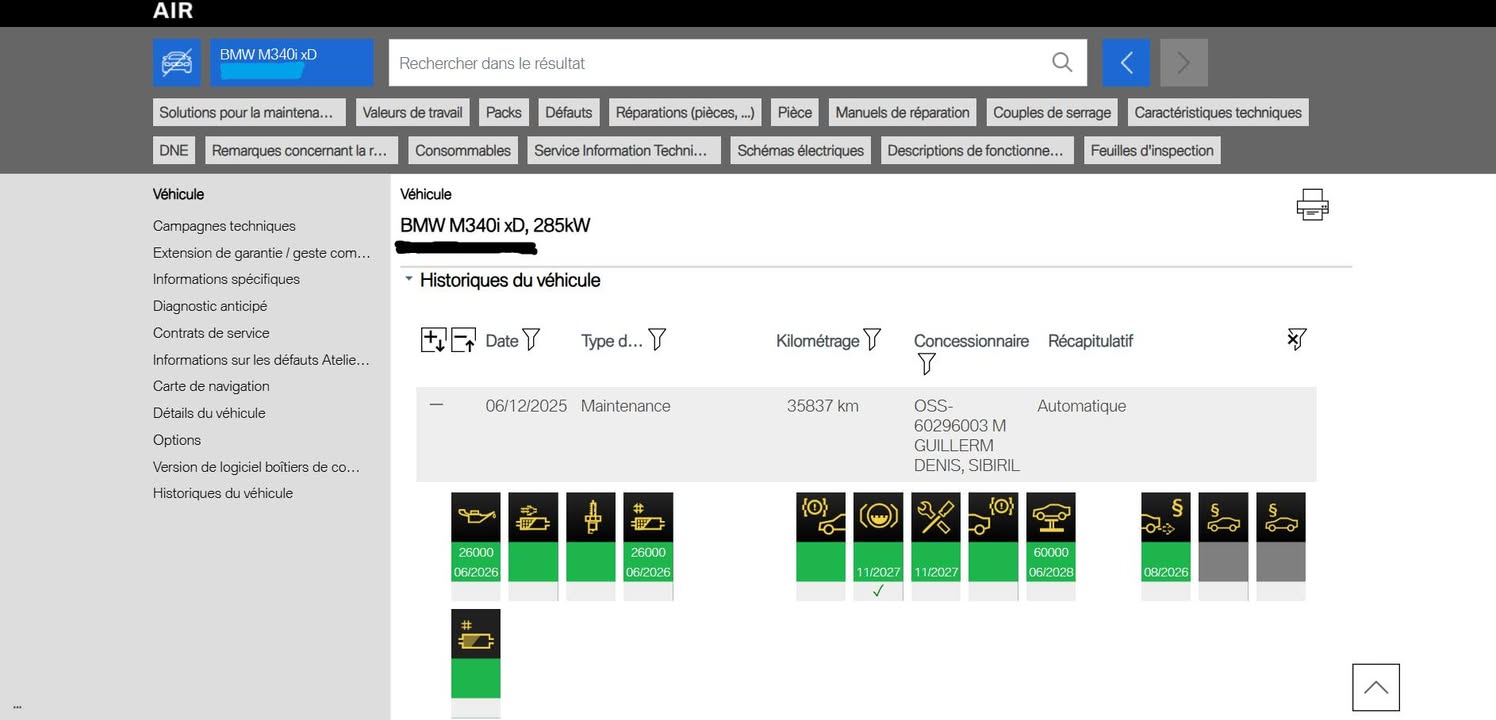Click the vehicle on lift inspection icon
Image resolution: width=1496 pixels, height=720 pixels.
(1050, 517)
